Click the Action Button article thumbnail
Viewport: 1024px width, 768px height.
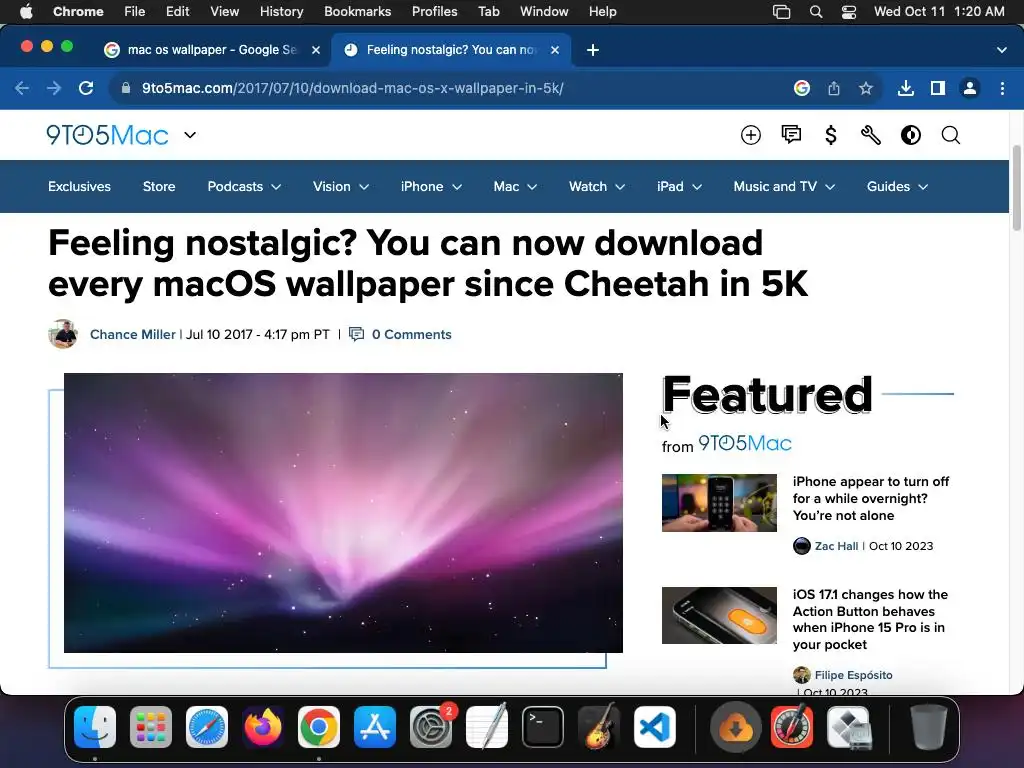point(719,615)
